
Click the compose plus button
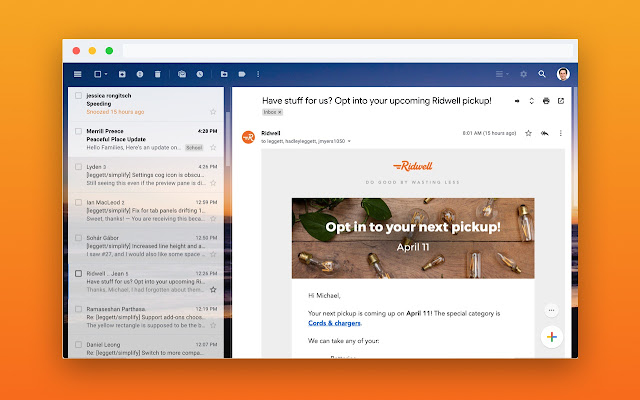point(552,337)
